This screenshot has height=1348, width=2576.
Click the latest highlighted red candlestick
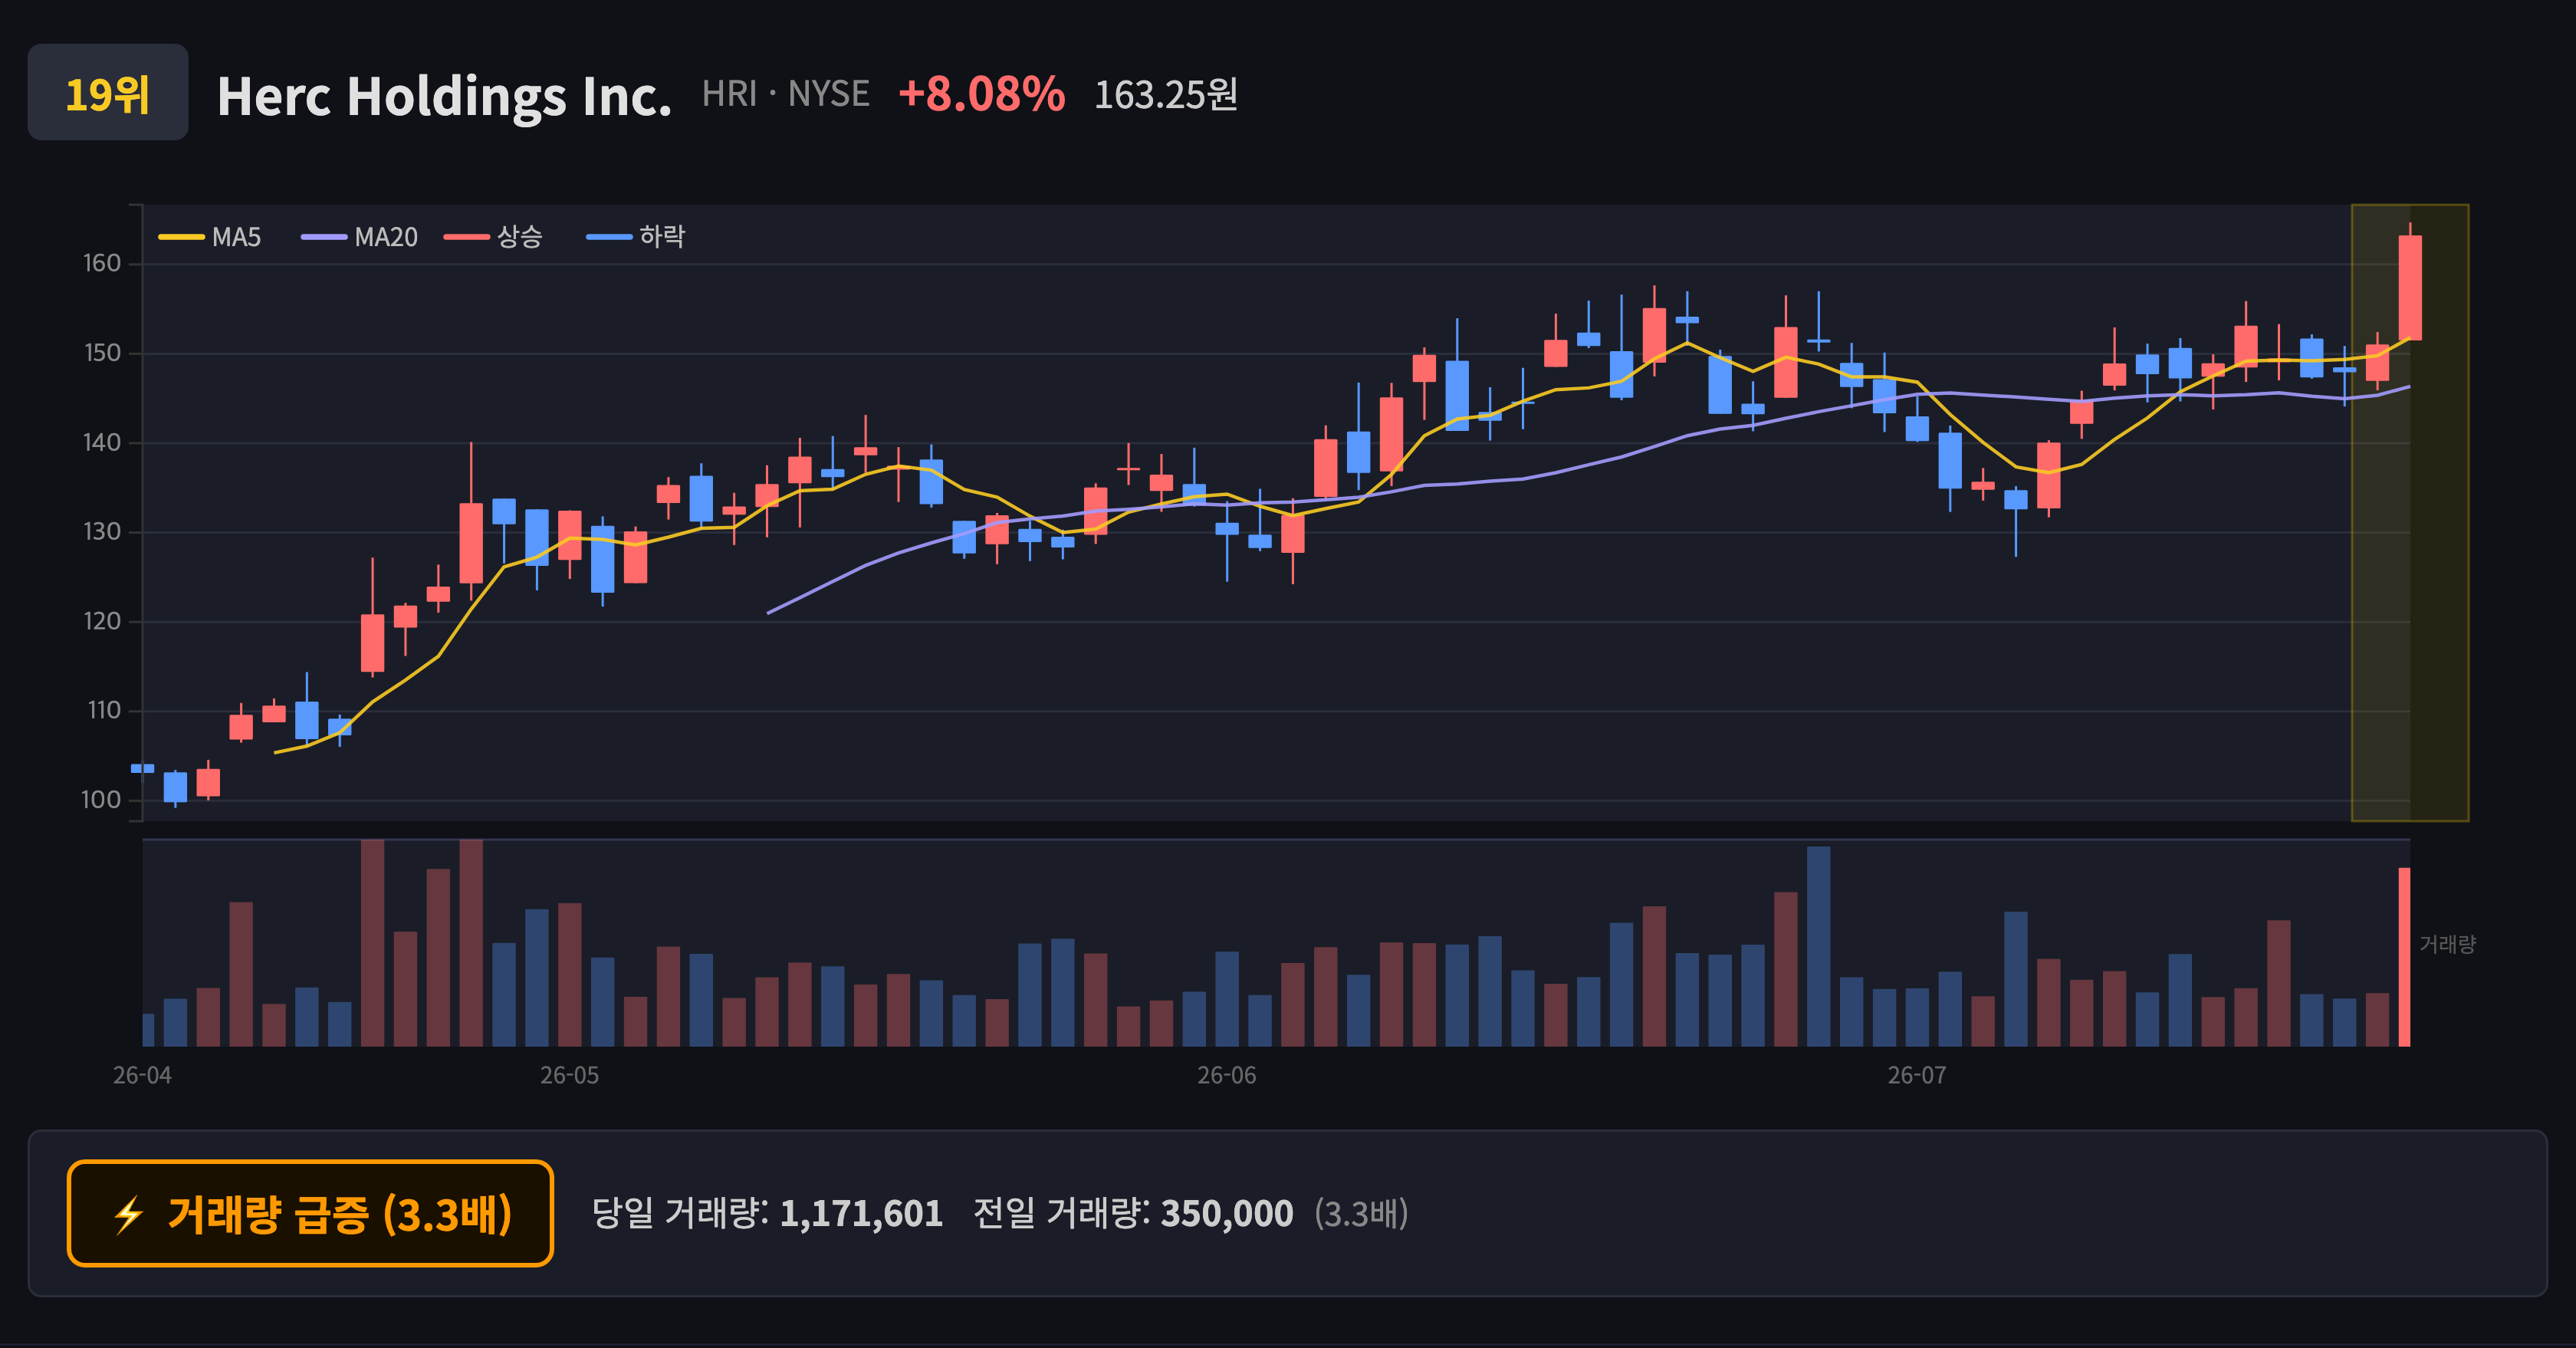coord(2410,288)
